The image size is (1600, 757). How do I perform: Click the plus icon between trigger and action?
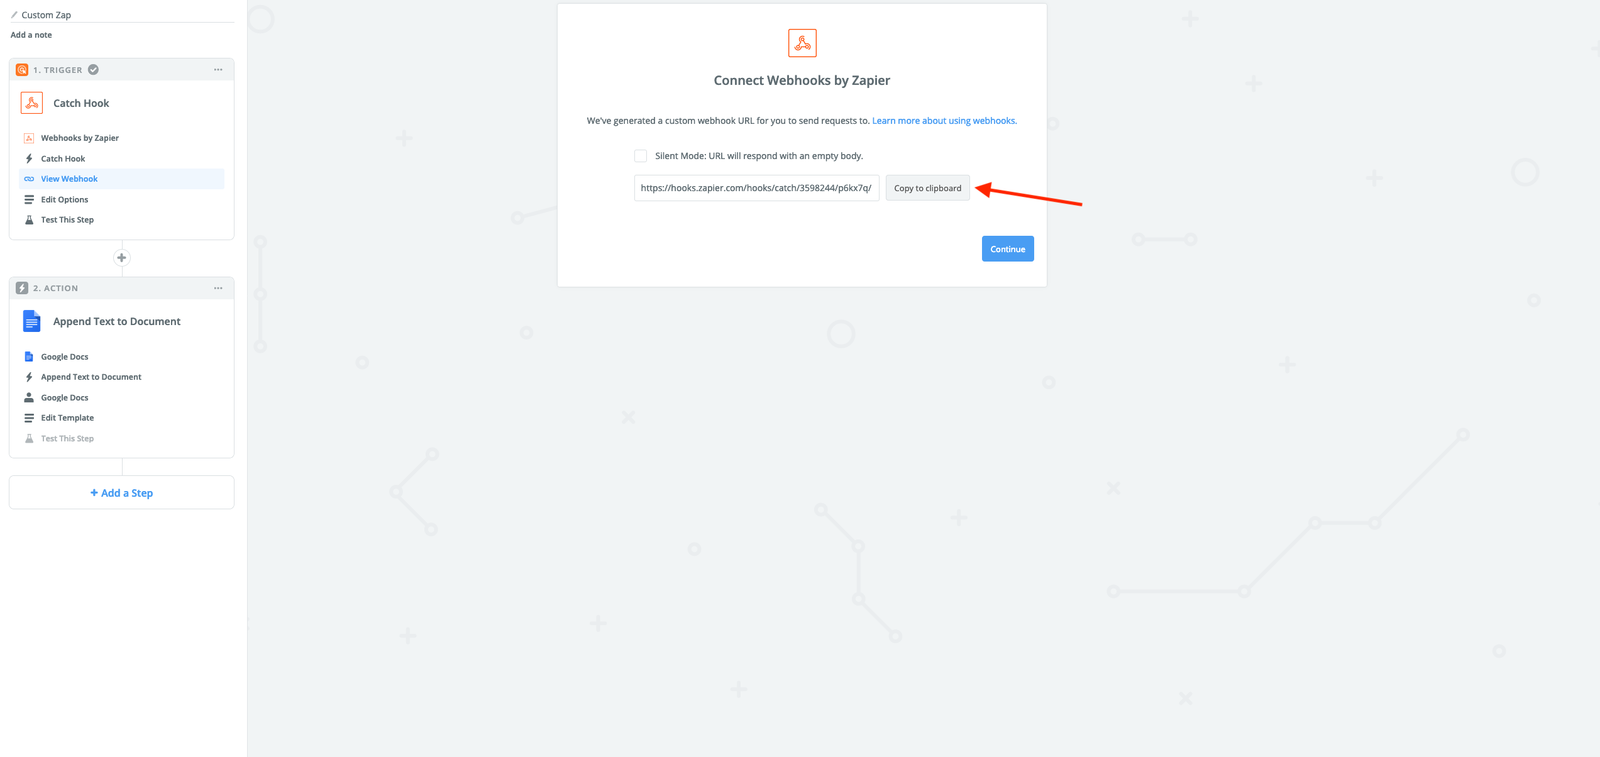122,258
